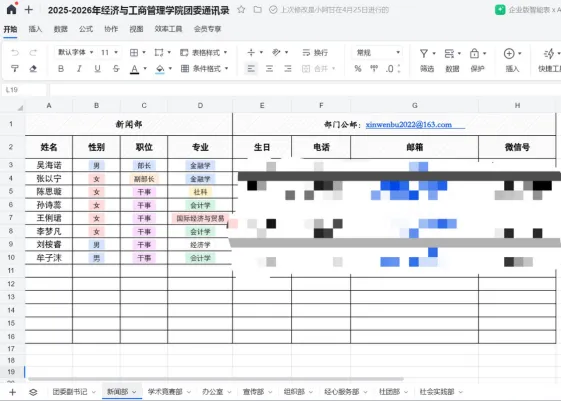
Task: Expand the 表格样式 dropdown
Action: (x=225, y=53)
